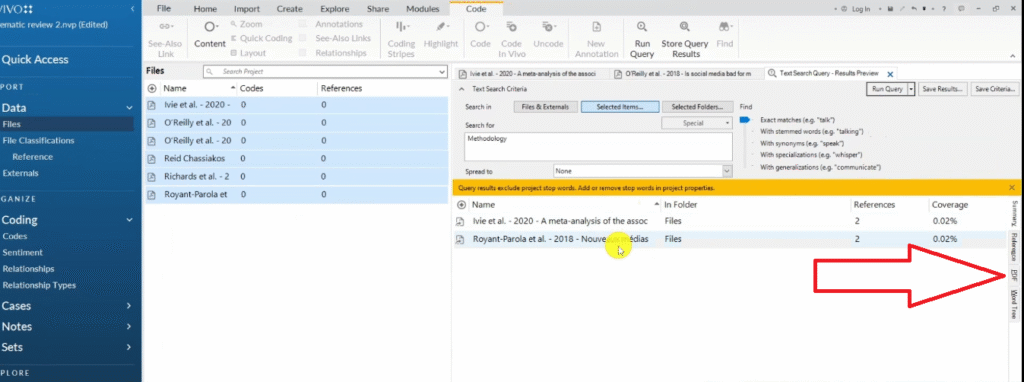
Task: Click New Annotation ribbon button
Action: pos(596,38)
